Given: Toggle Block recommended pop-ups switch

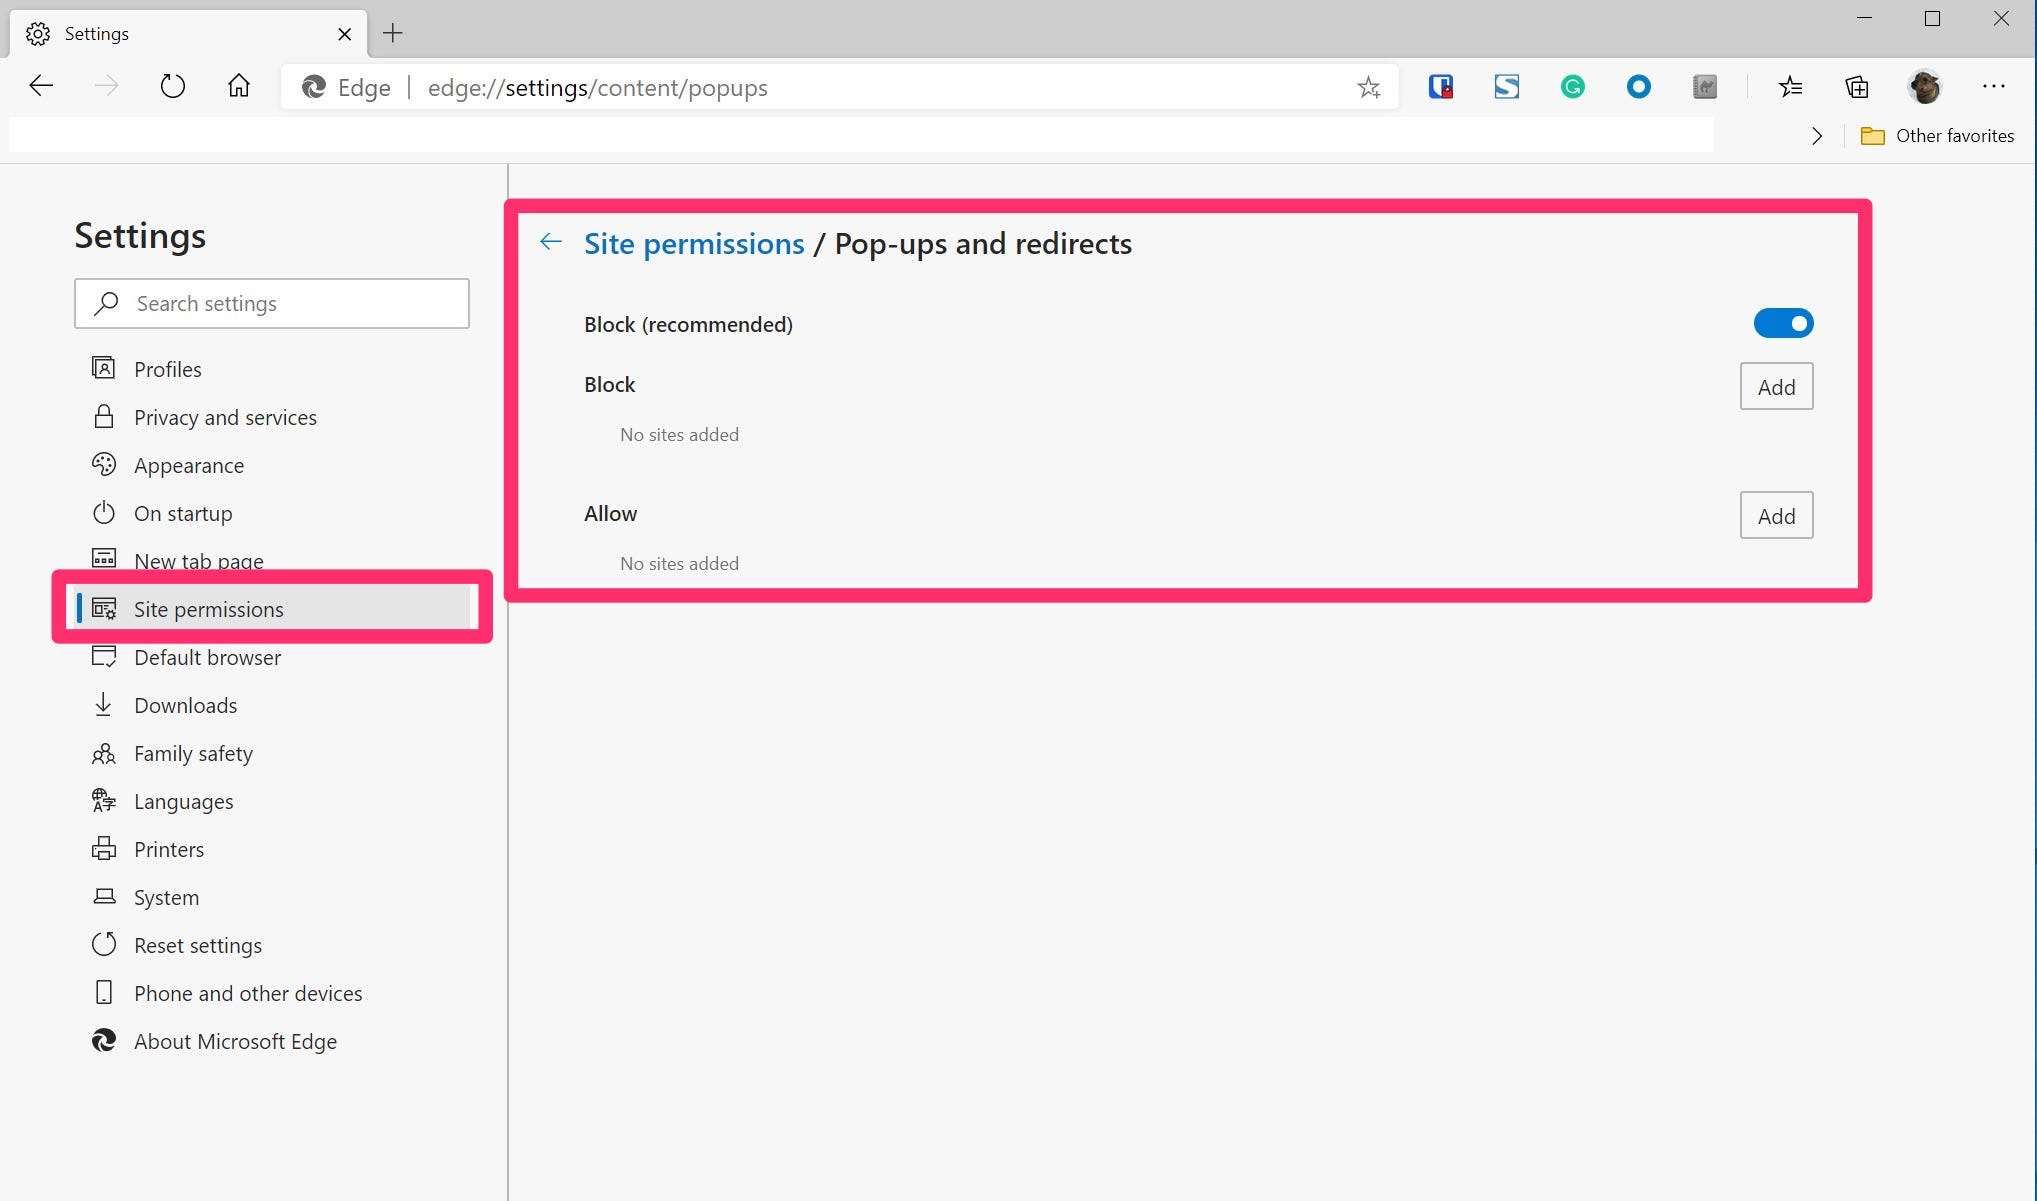Looking at the screenshot, I should (1785, 322).
